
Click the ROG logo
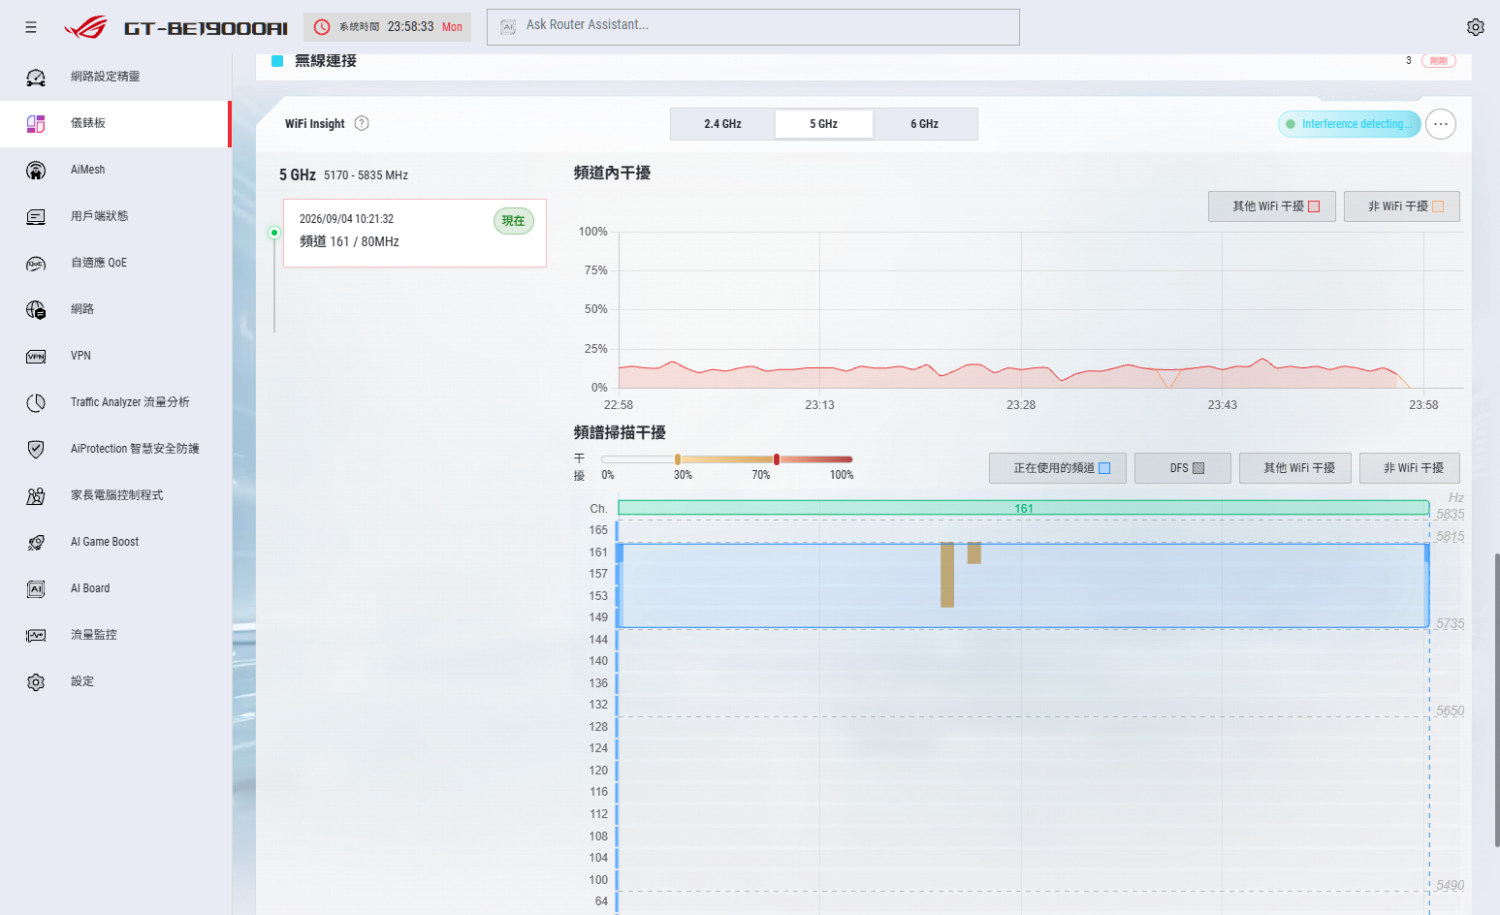86,27
